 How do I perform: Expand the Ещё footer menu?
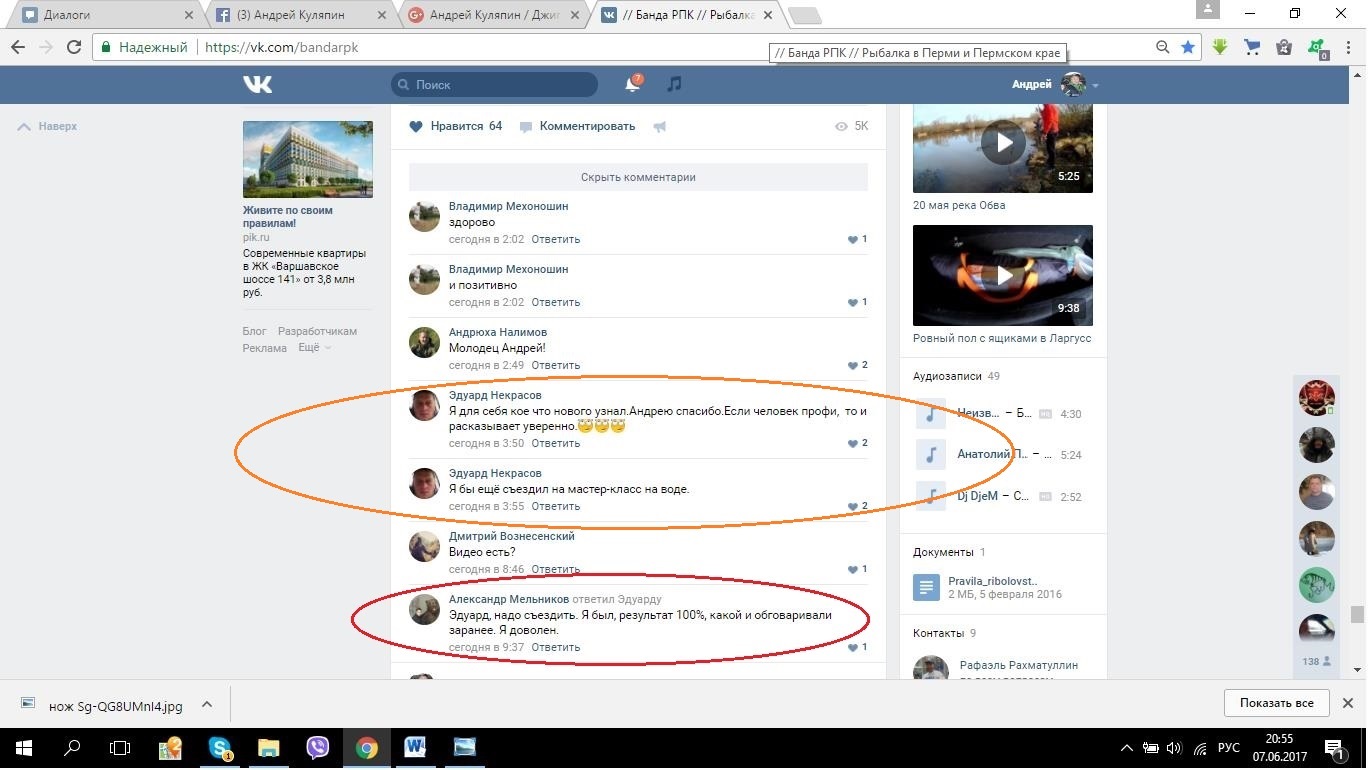pyautogui.click(x=314, y=348)
